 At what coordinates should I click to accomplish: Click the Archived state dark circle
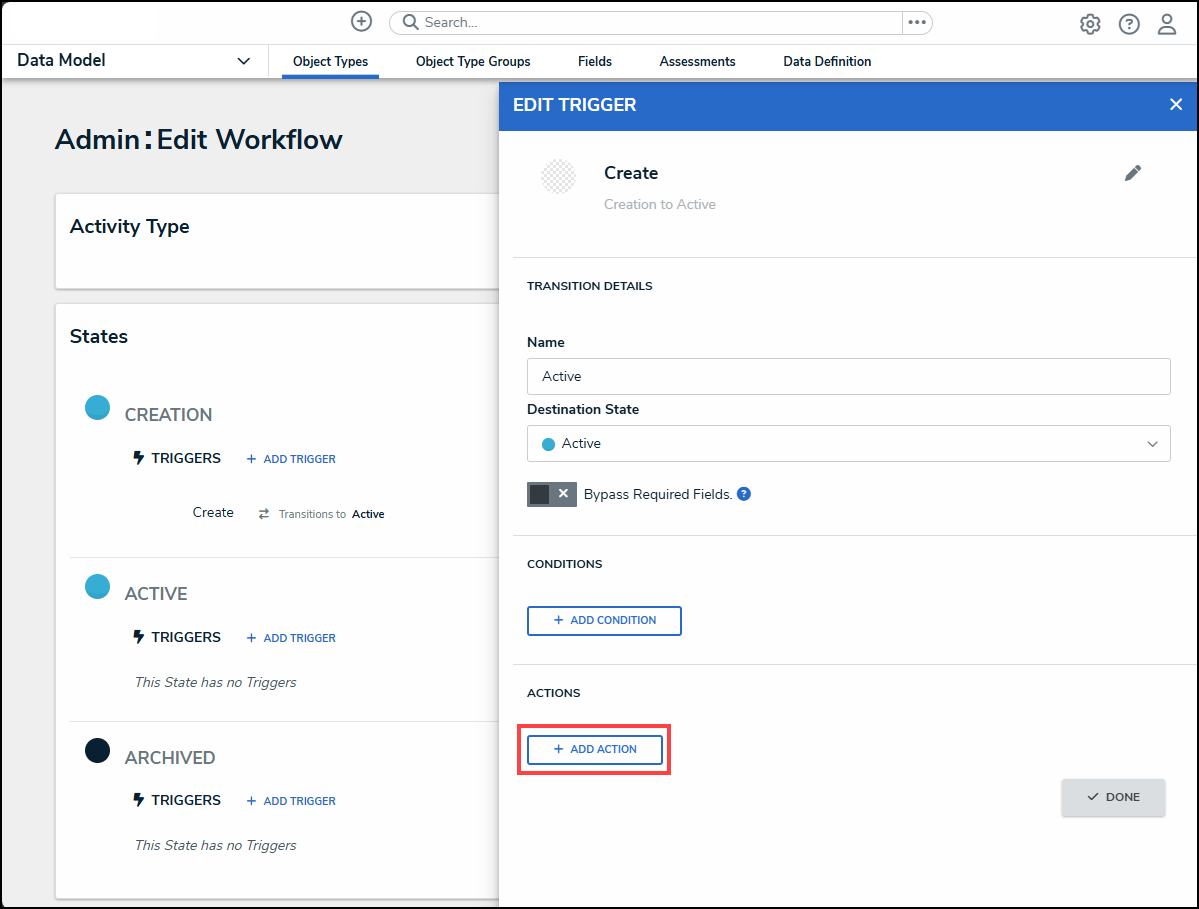(97, 750)
